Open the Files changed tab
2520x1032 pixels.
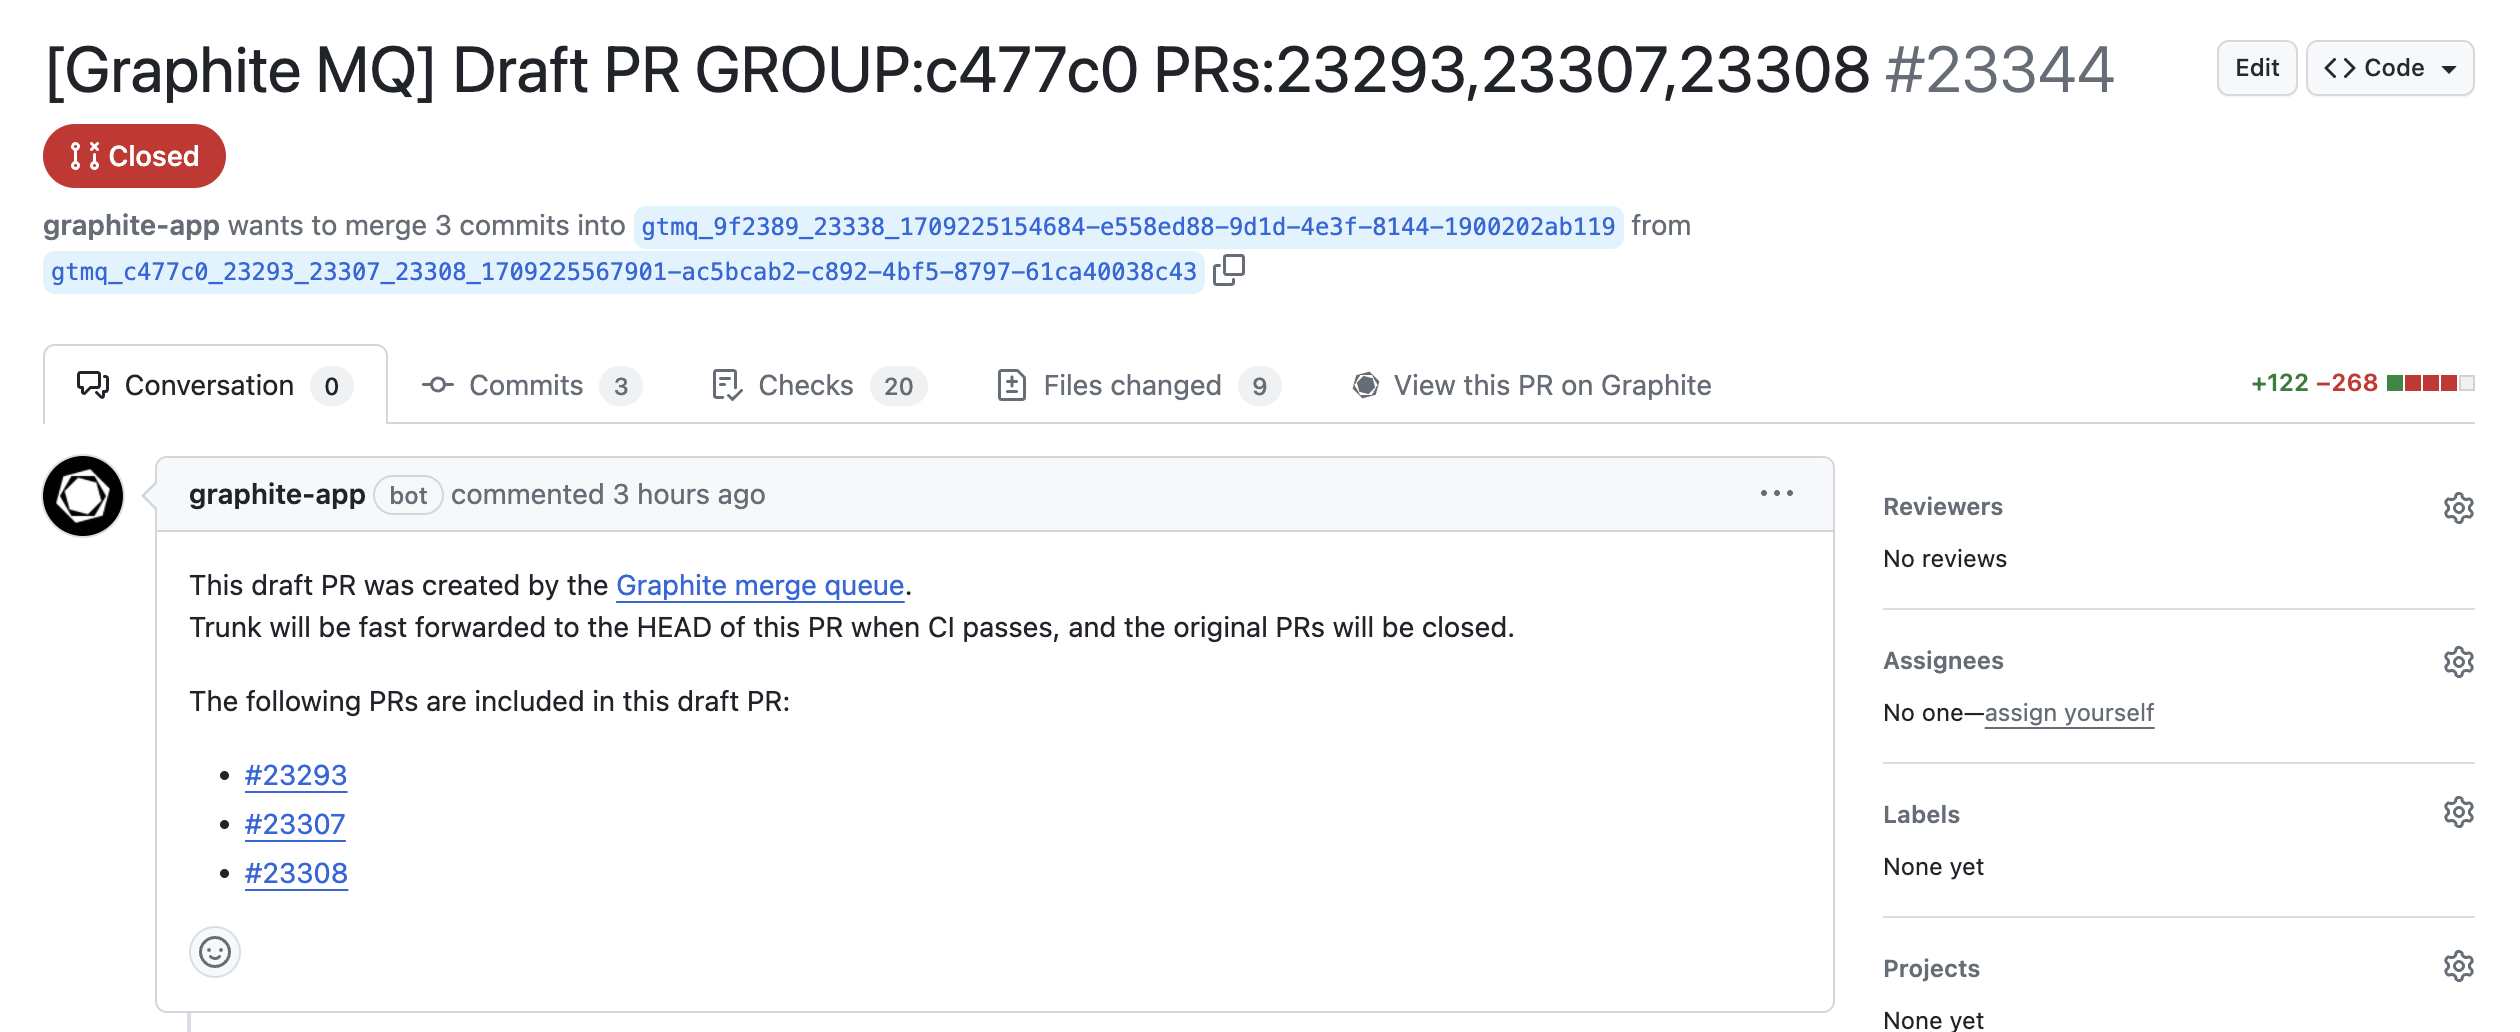1139,386
